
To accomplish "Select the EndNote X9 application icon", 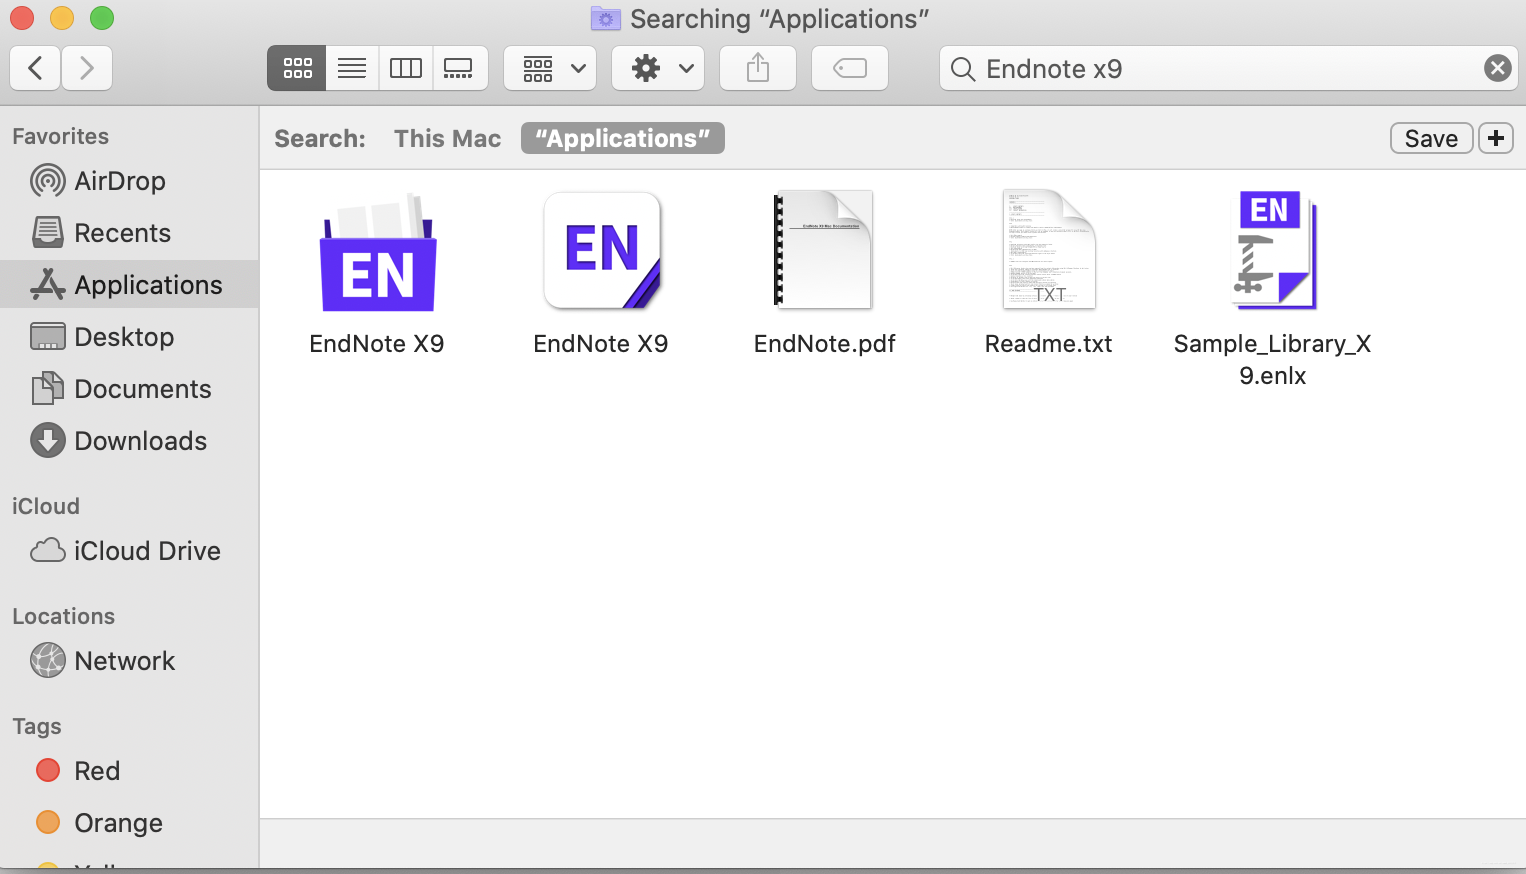I will 602,250.
